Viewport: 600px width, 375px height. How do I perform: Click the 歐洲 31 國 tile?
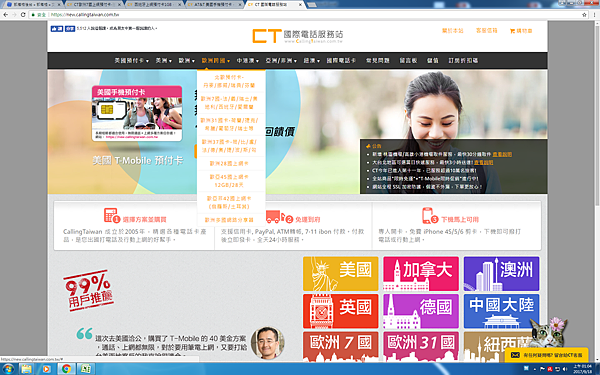(421, 347)
